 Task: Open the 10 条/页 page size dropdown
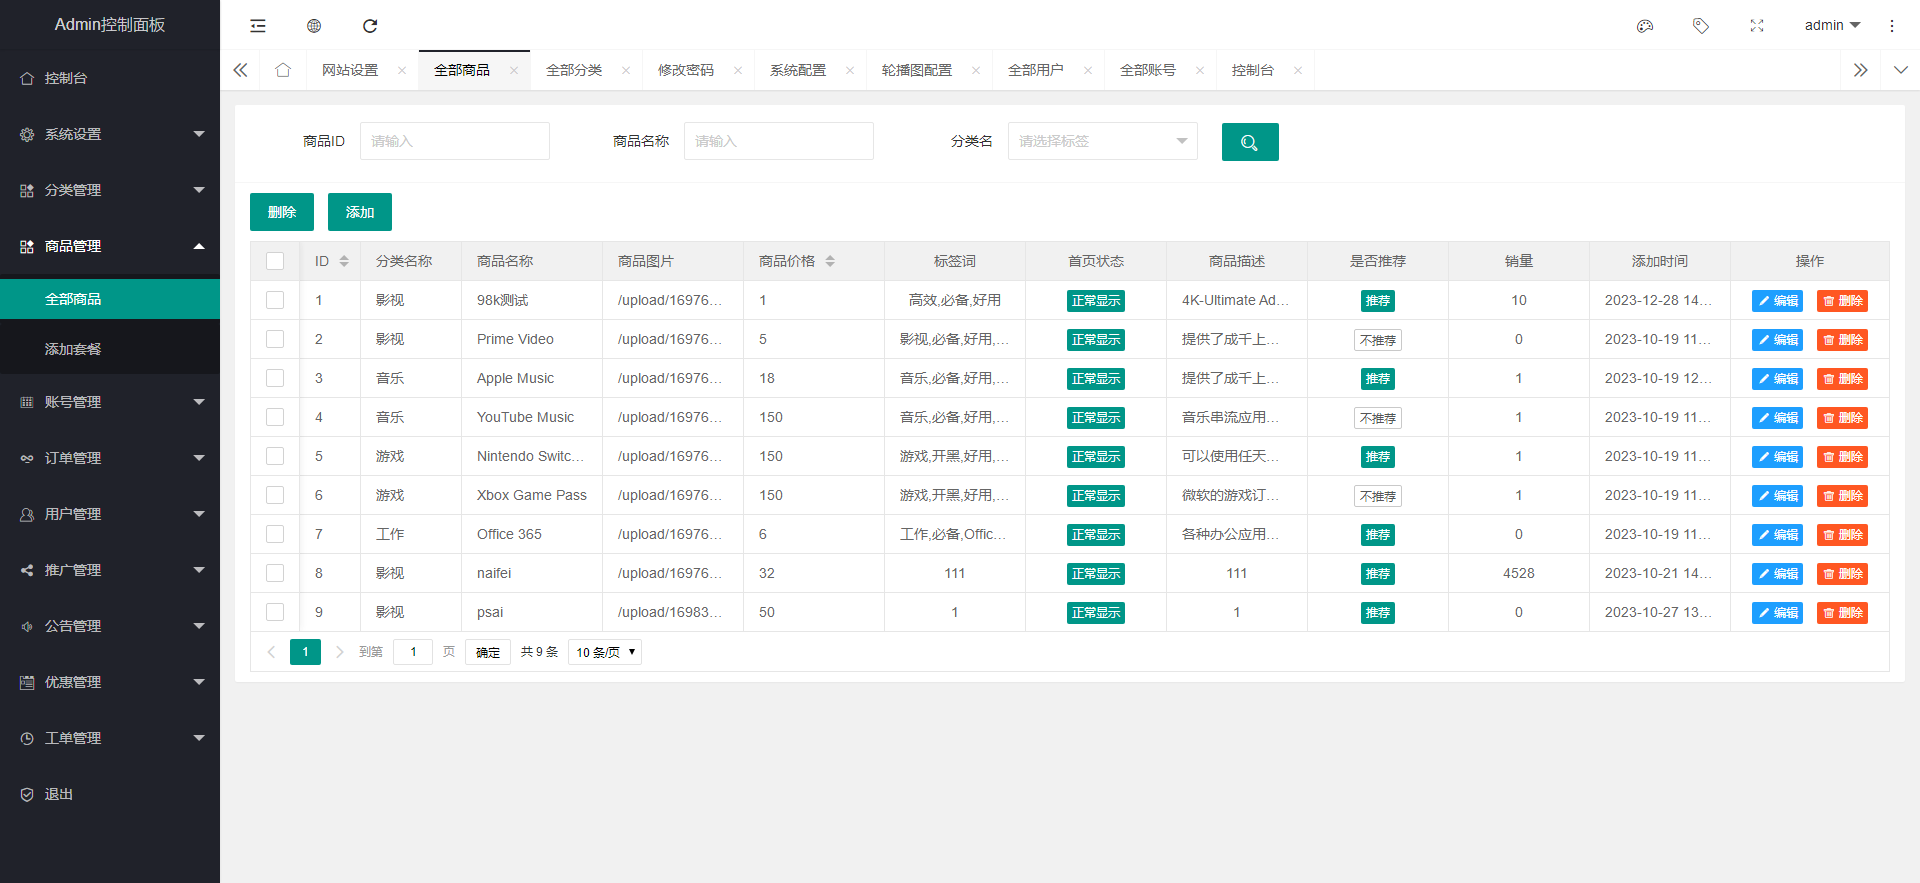pos(605,652)
